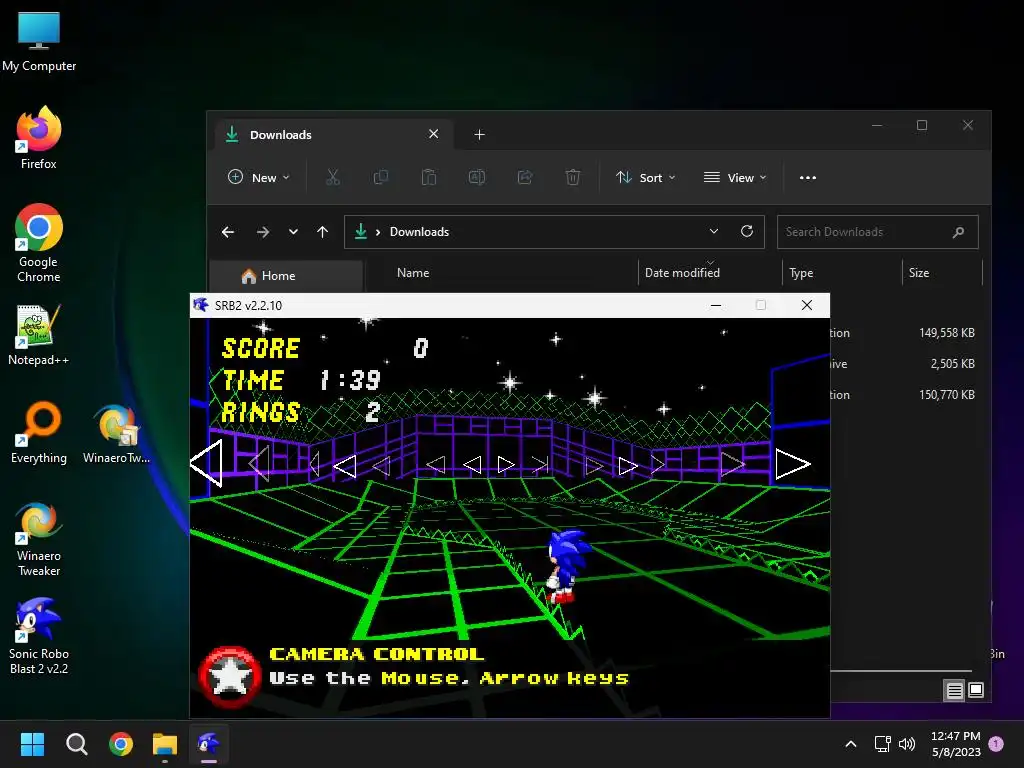Click the Paste icon in Explorer toolbar
This screenshot has width=1024, height=768.
click(x=428, y=177)
